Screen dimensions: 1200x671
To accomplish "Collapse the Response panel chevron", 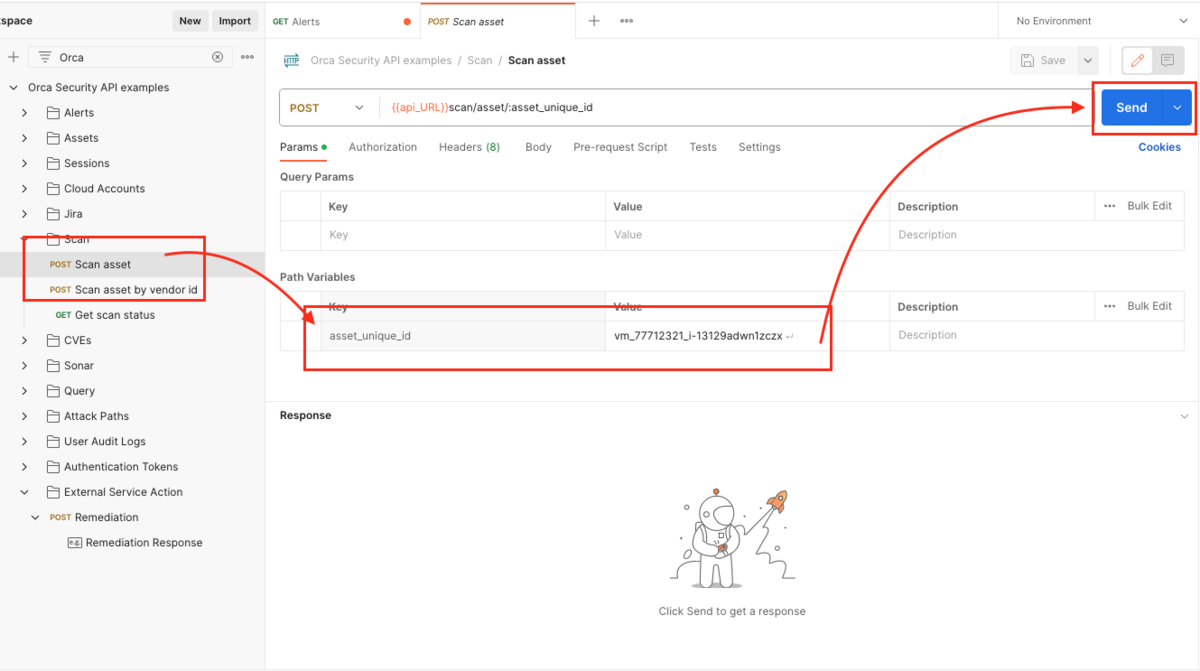I will (x=1185, y=416).
